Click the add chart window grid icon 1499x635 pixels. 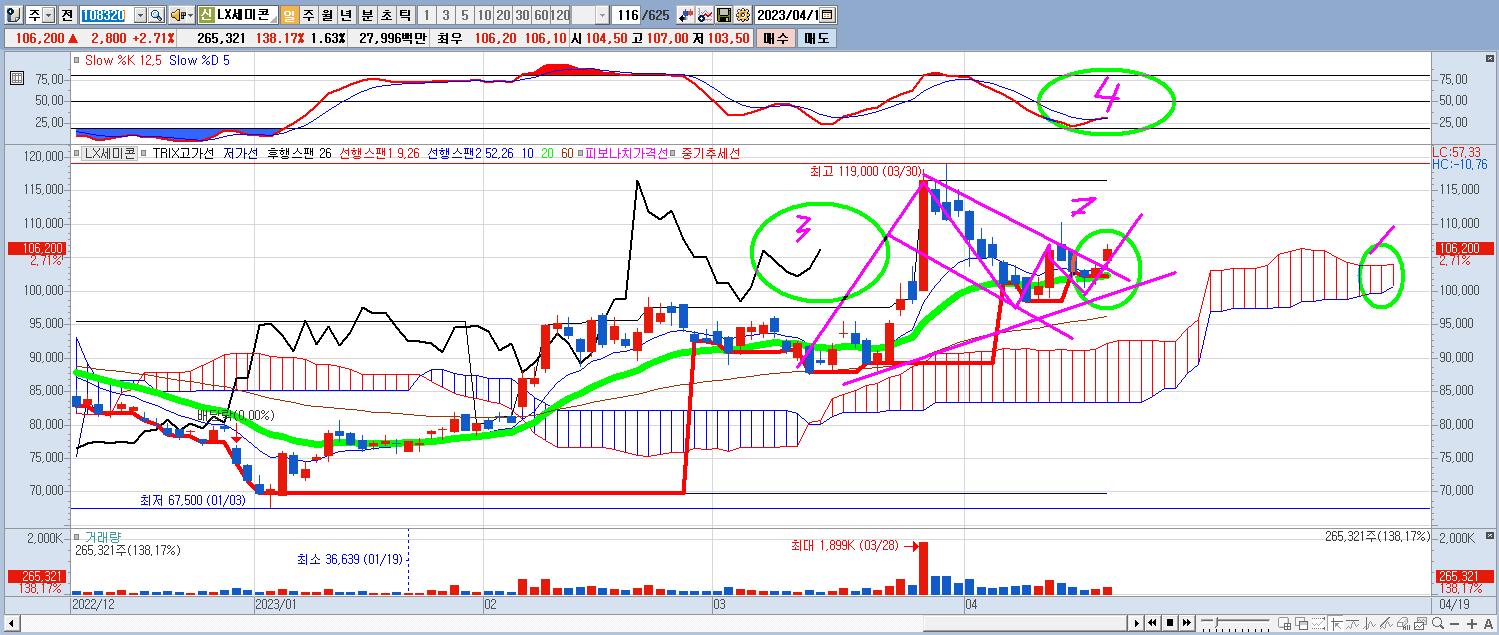pos(1284,623)
